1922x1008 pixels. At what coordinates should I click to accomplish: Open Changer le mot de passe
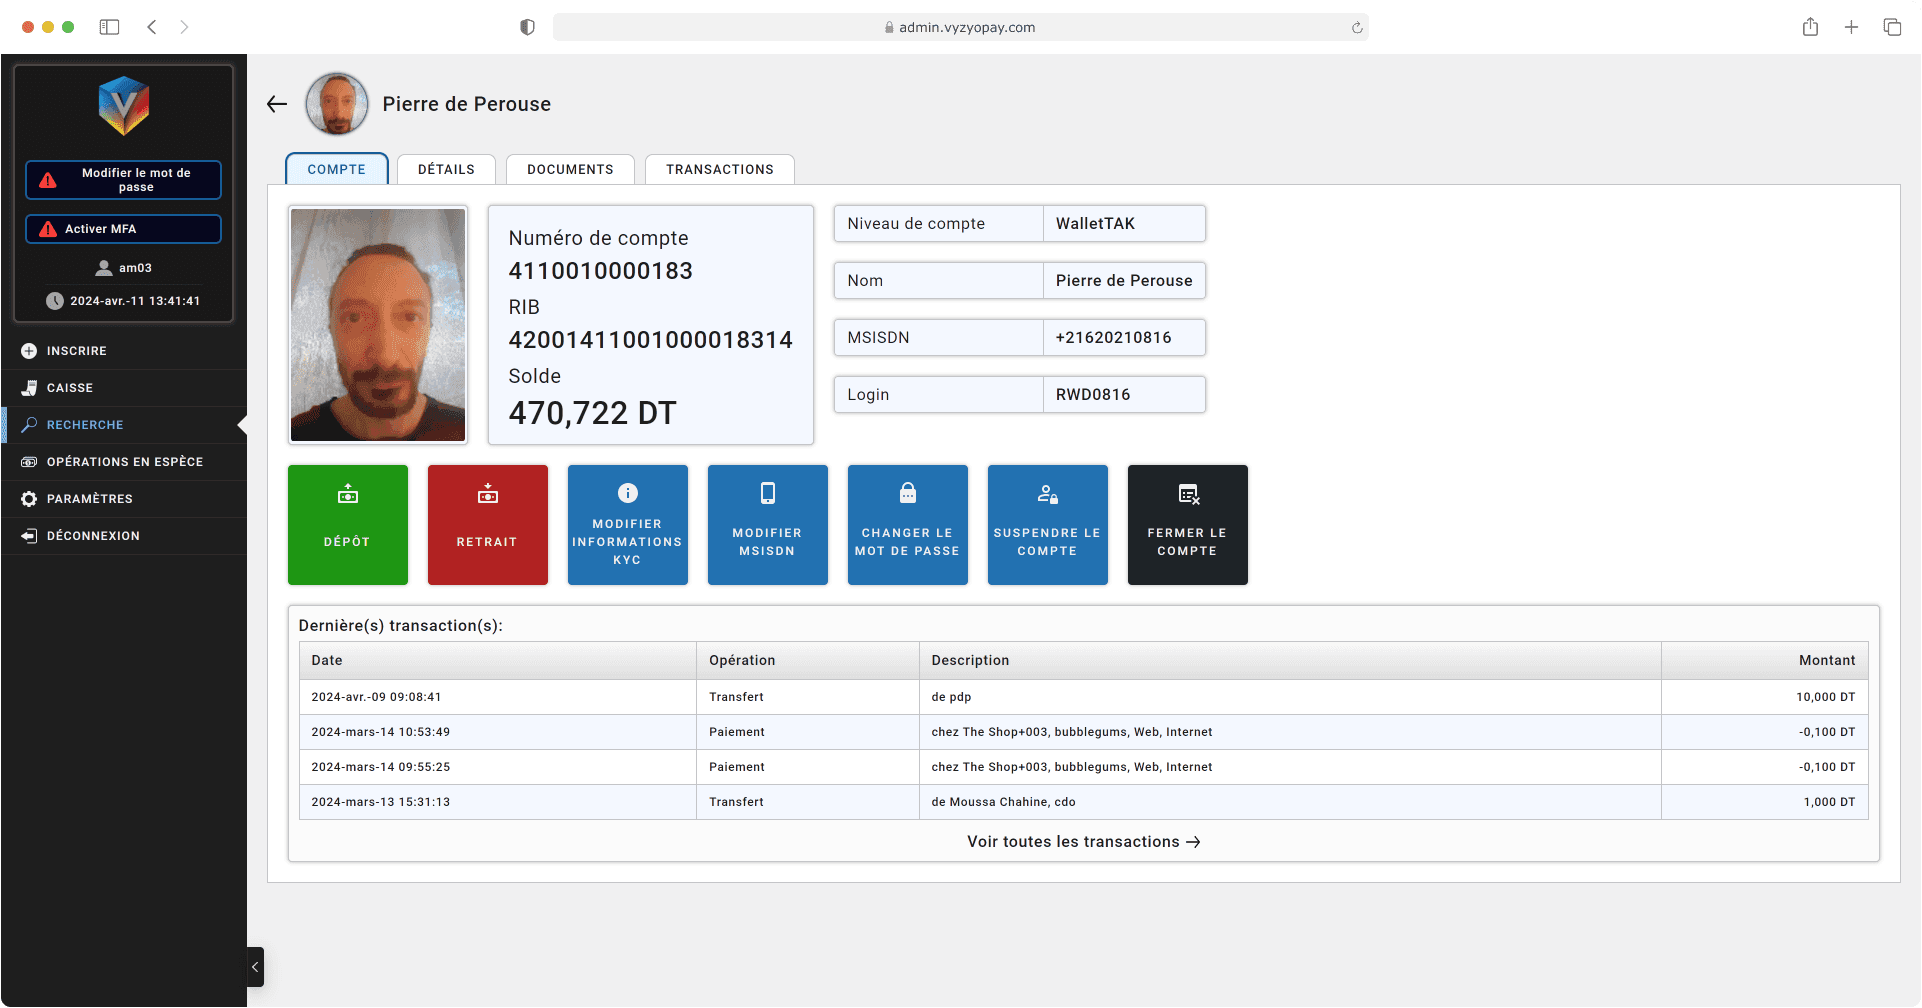tap(907, 524)
